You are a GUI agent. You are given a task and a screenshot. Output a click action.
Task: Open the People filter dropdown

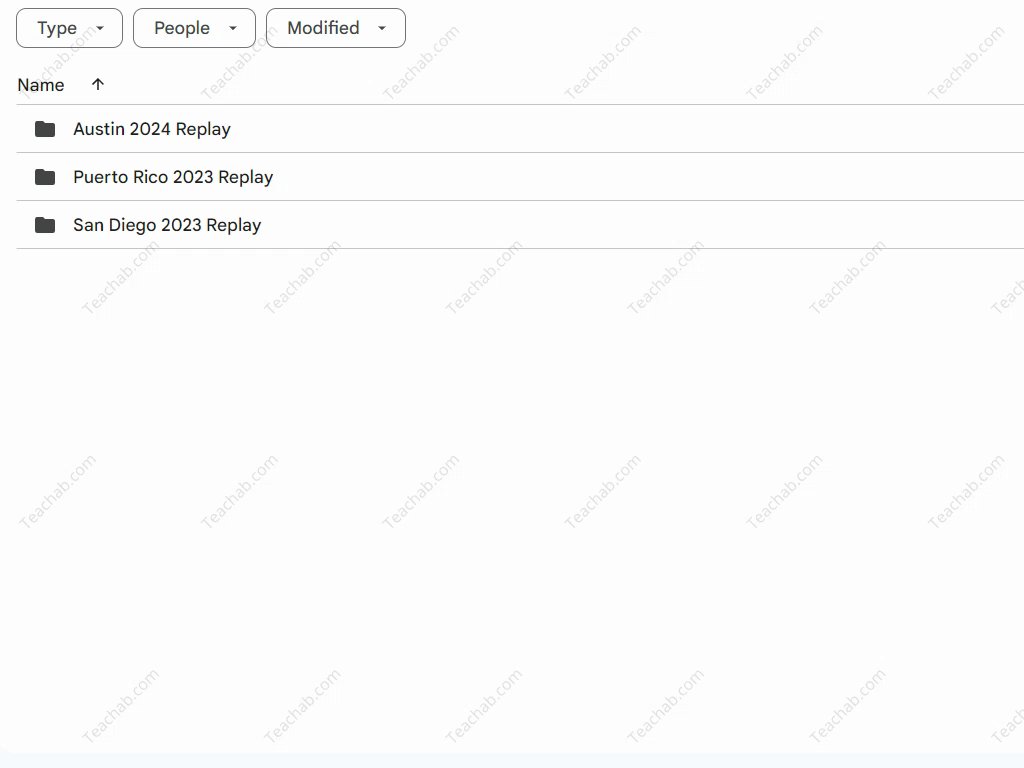194,28
